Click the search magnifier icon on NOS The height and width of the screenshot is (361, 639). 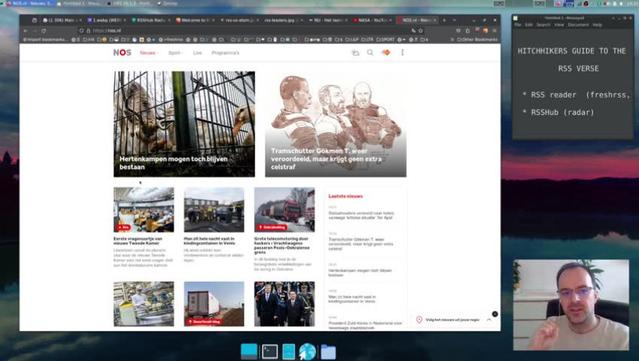coord(370,53)
